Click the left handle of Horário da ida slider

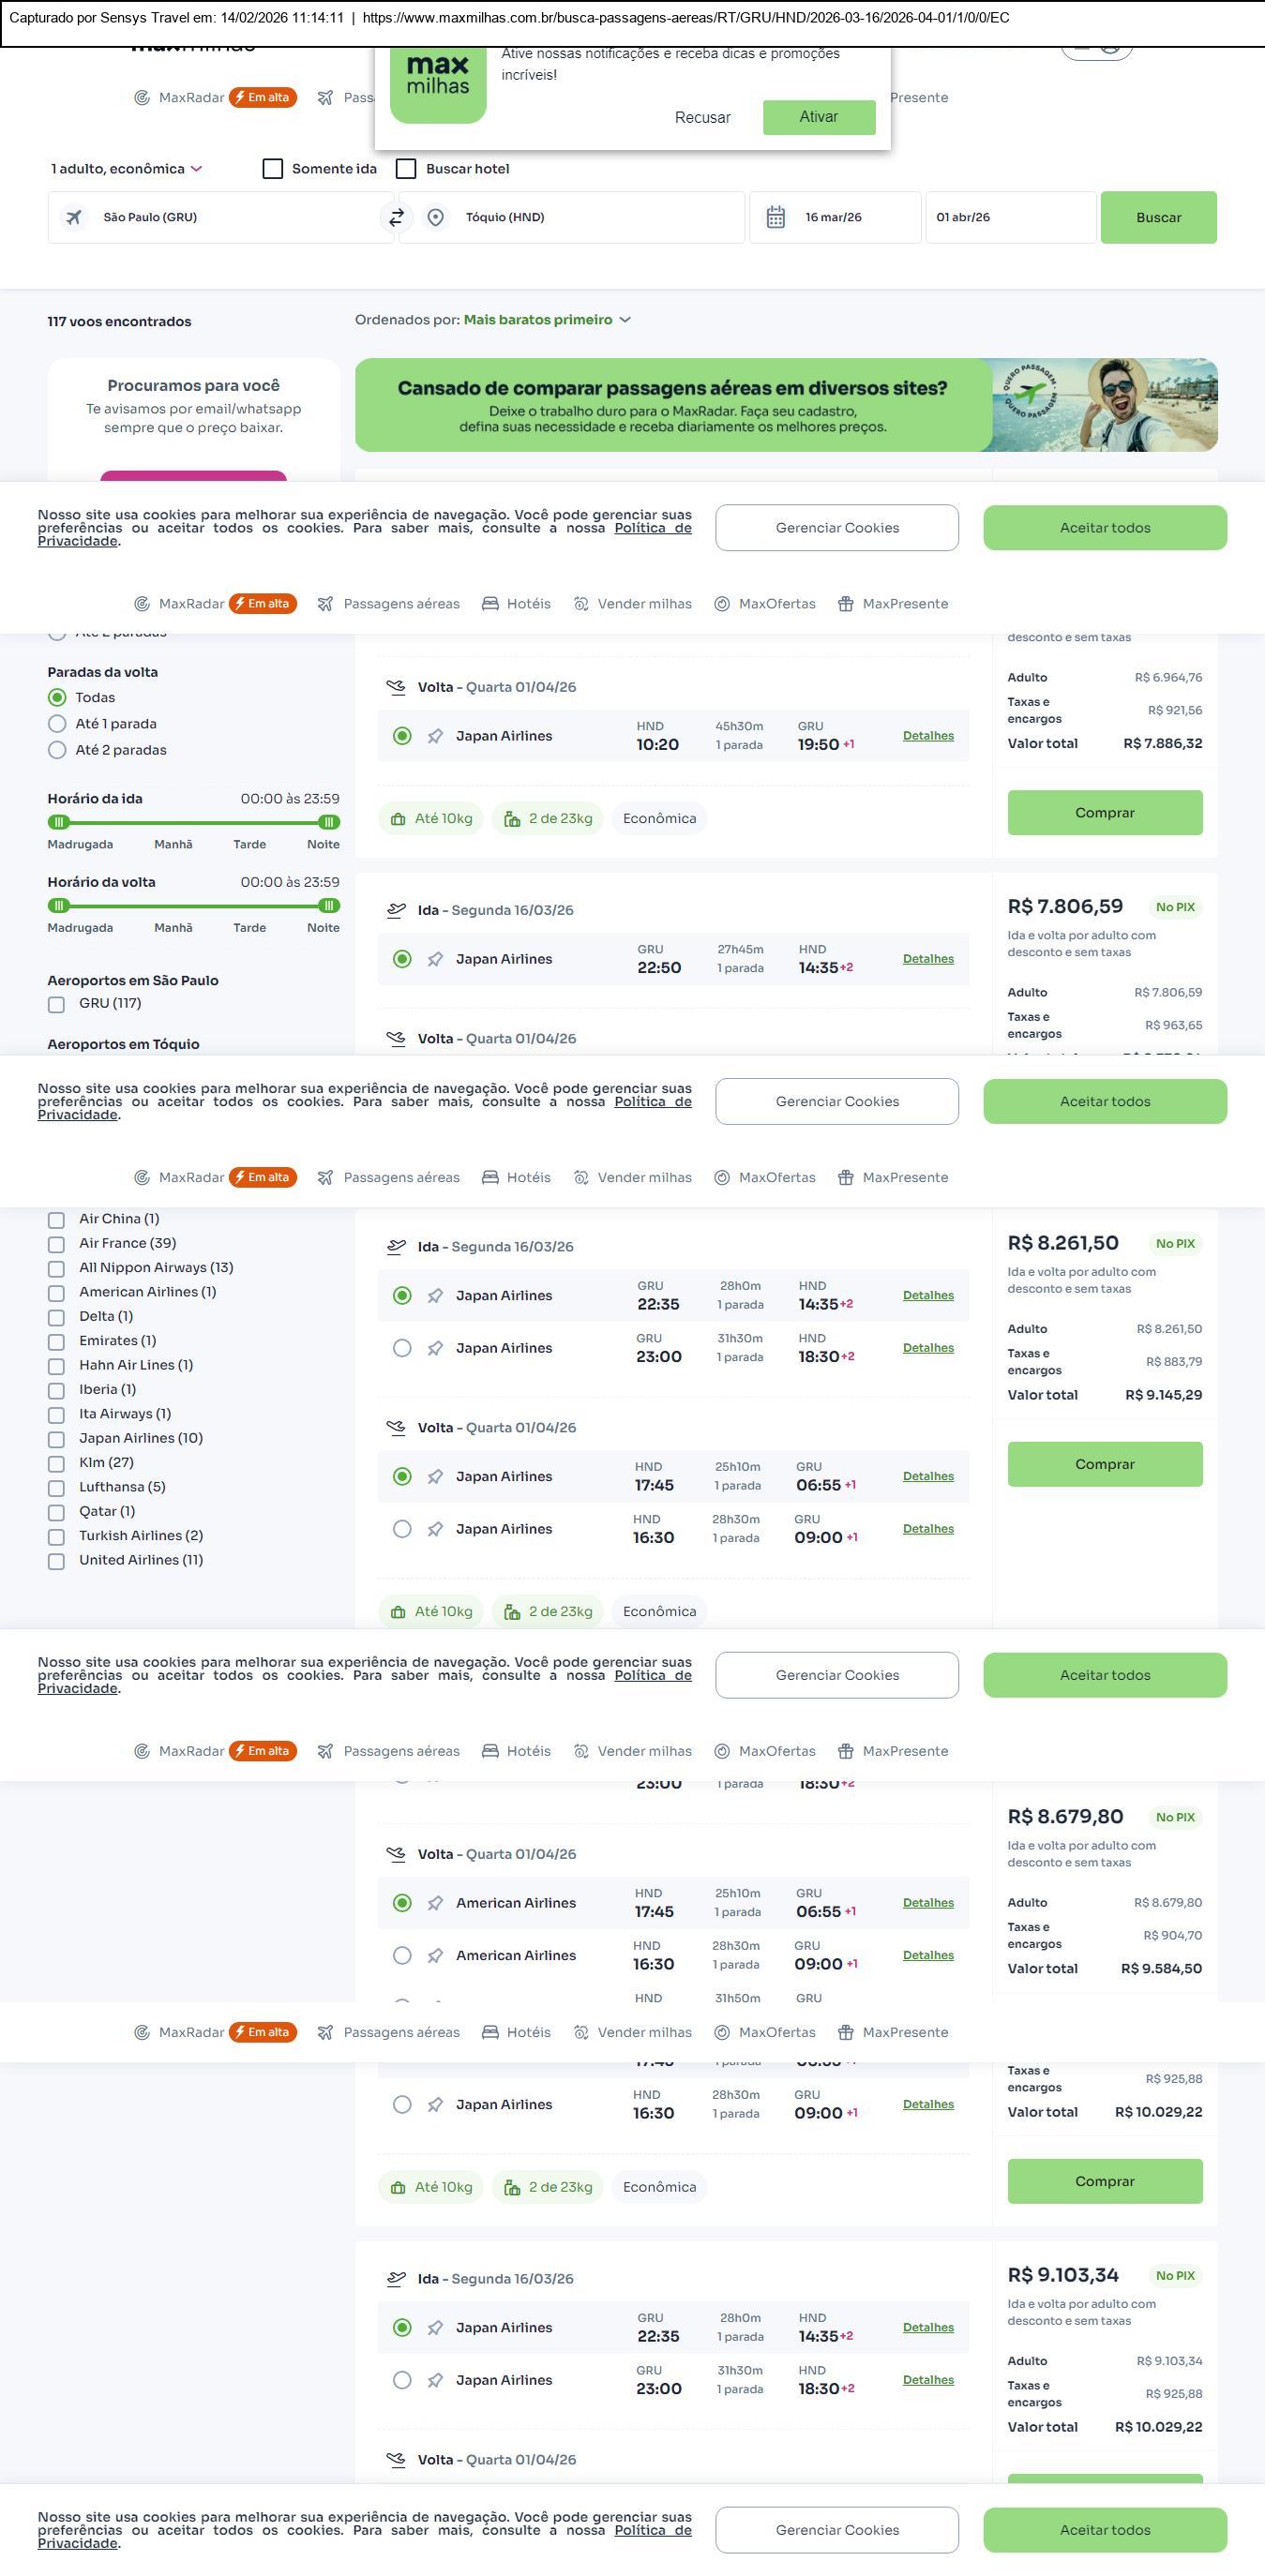[59, 822]
